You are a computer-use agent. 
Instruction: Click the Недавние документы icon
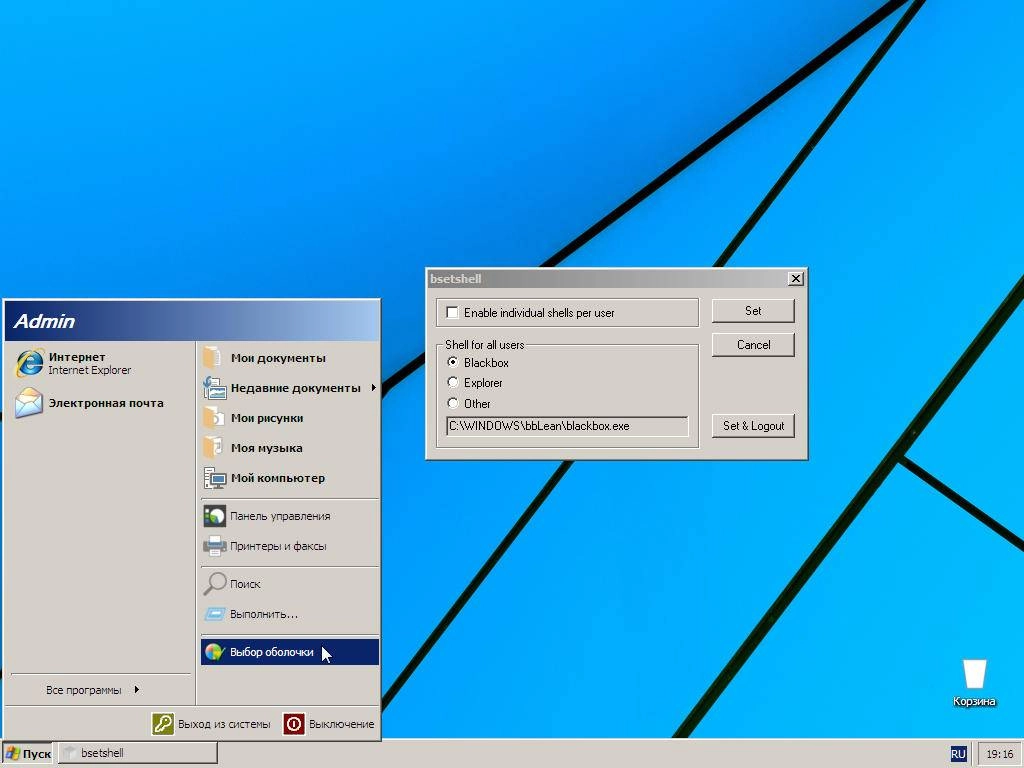[214, 388]
